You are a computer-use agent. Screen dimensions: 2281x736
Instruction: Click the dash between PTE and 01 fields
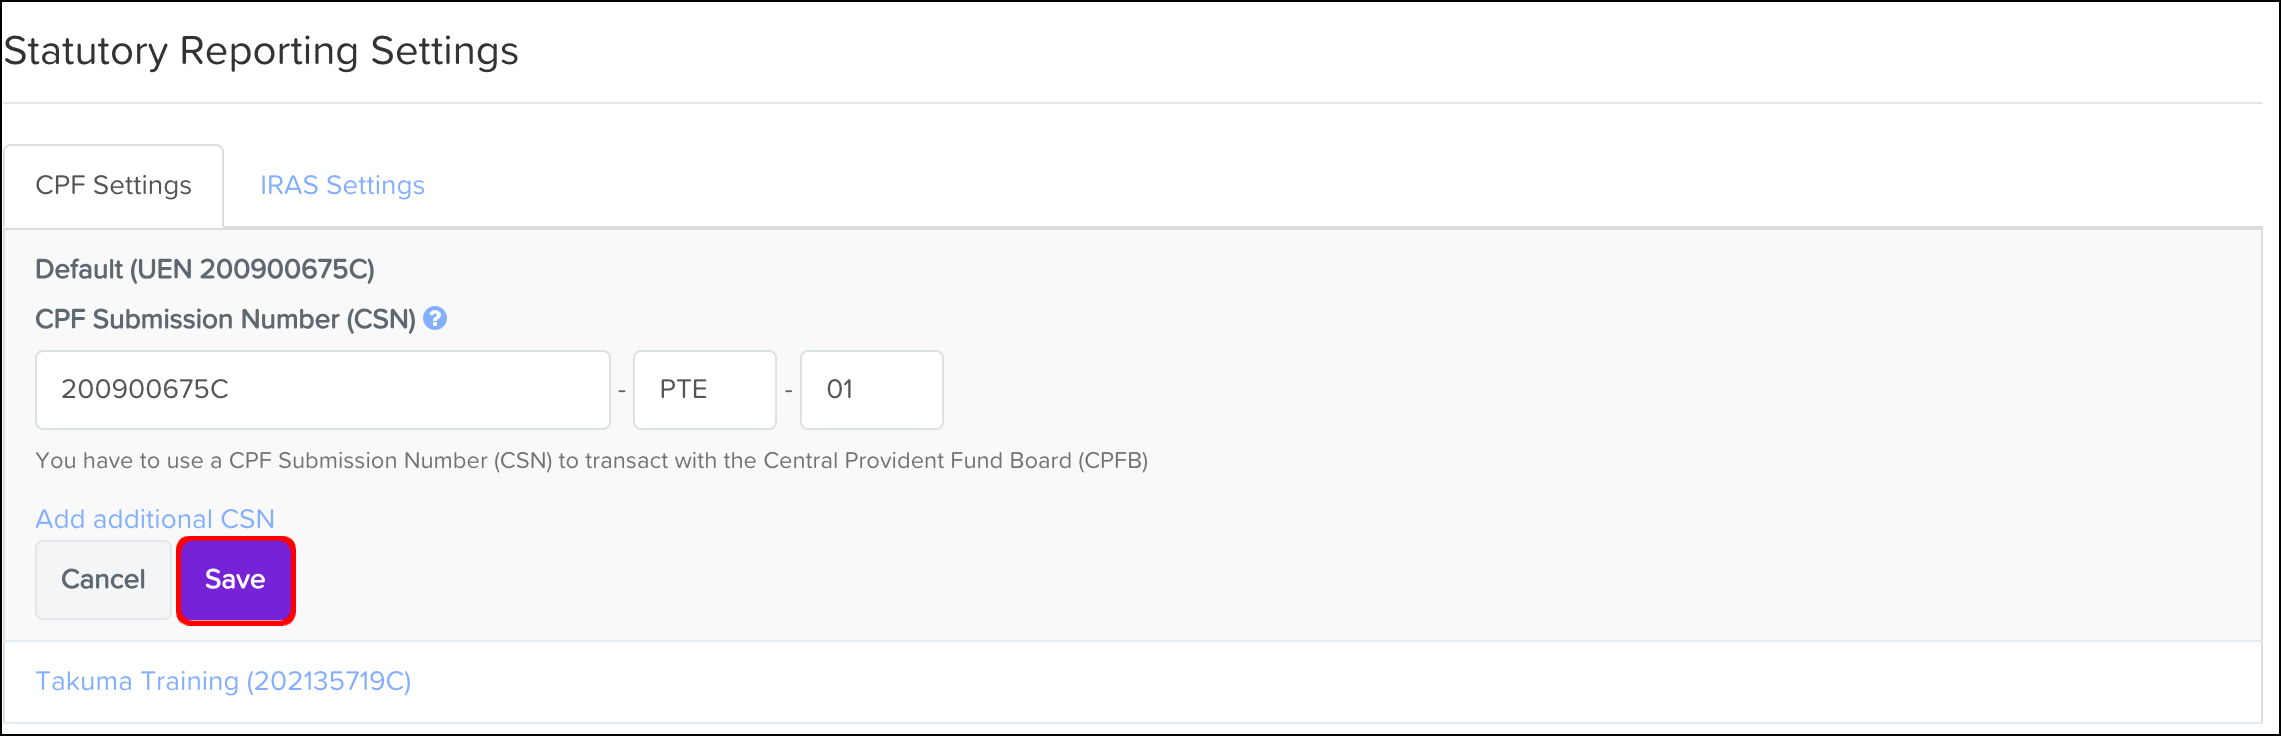point(789,391)
